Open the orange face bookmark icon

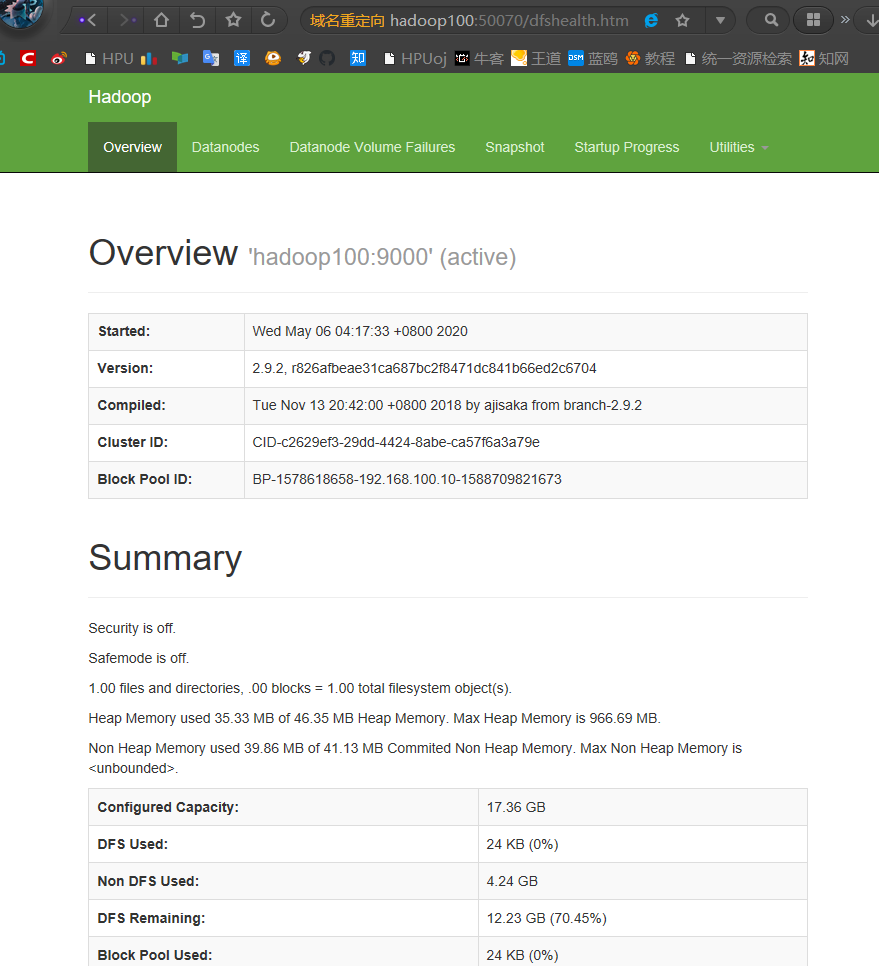click(x=273, y=59)
